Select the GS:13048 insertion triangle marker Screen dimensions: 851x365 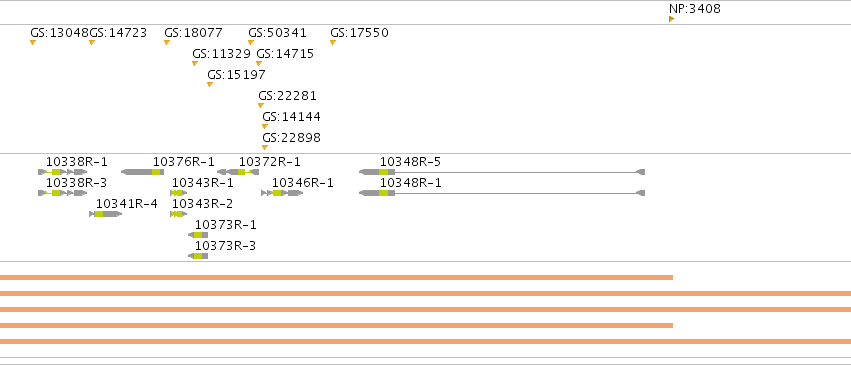click(x=33, y=43)
